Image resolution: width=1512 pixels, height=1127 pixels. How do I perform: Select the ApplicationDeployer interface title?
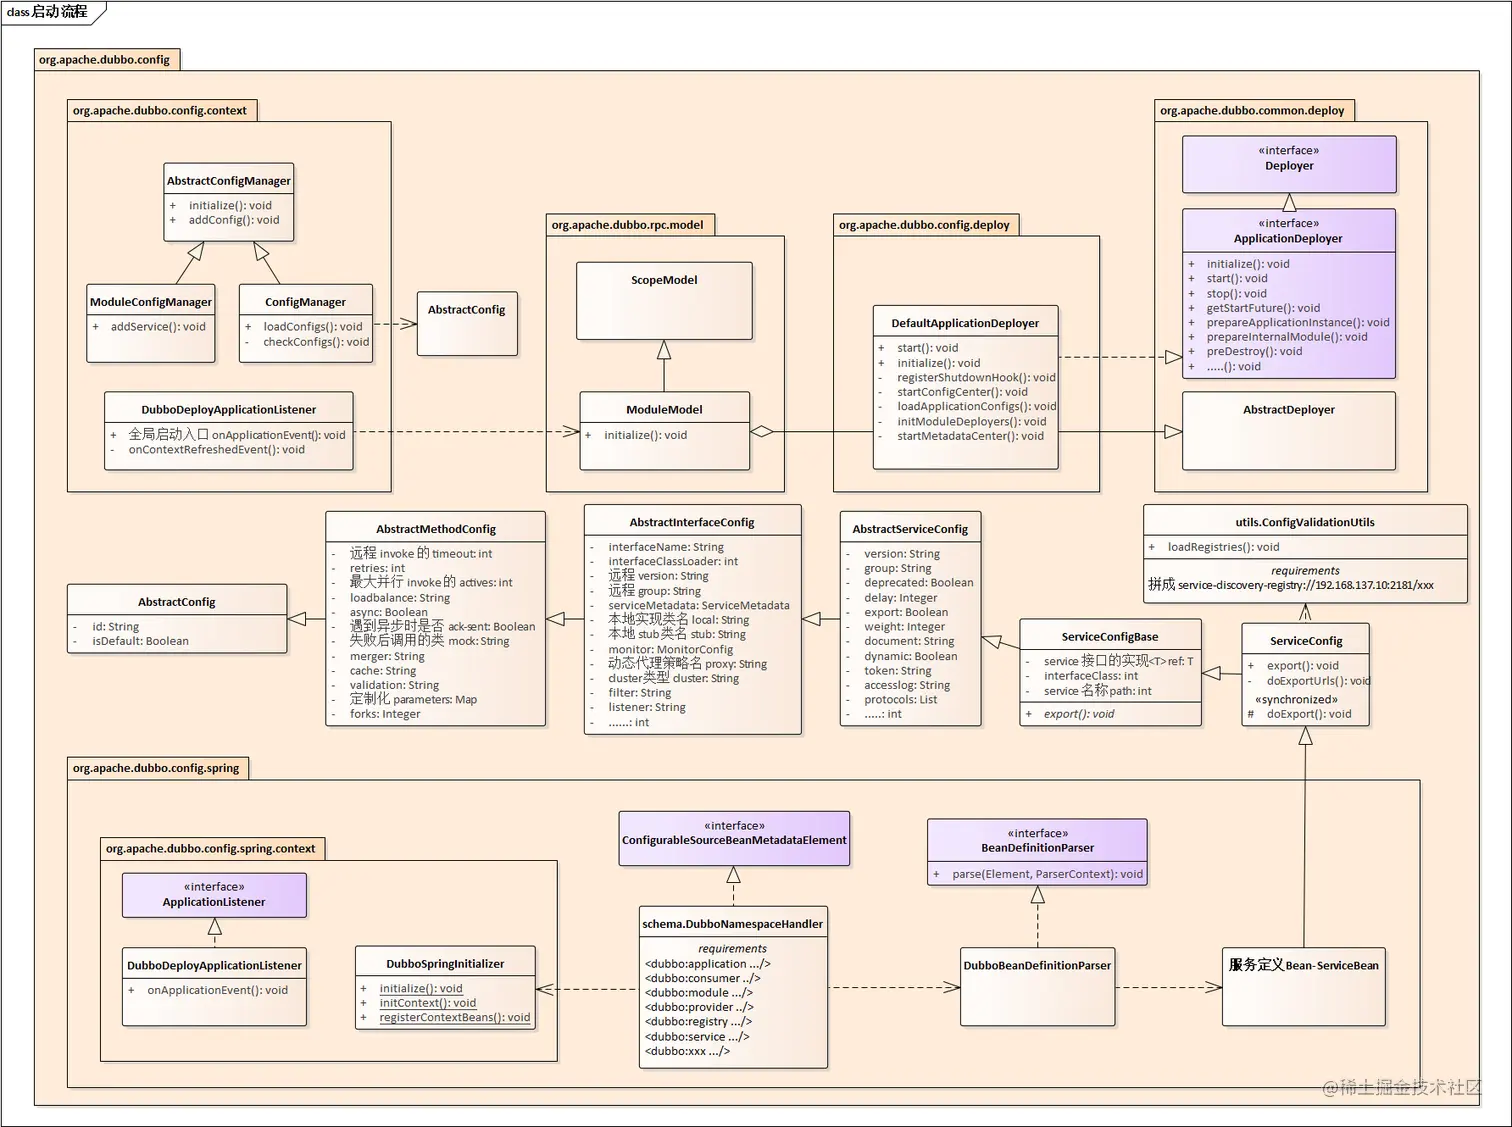1288,239
